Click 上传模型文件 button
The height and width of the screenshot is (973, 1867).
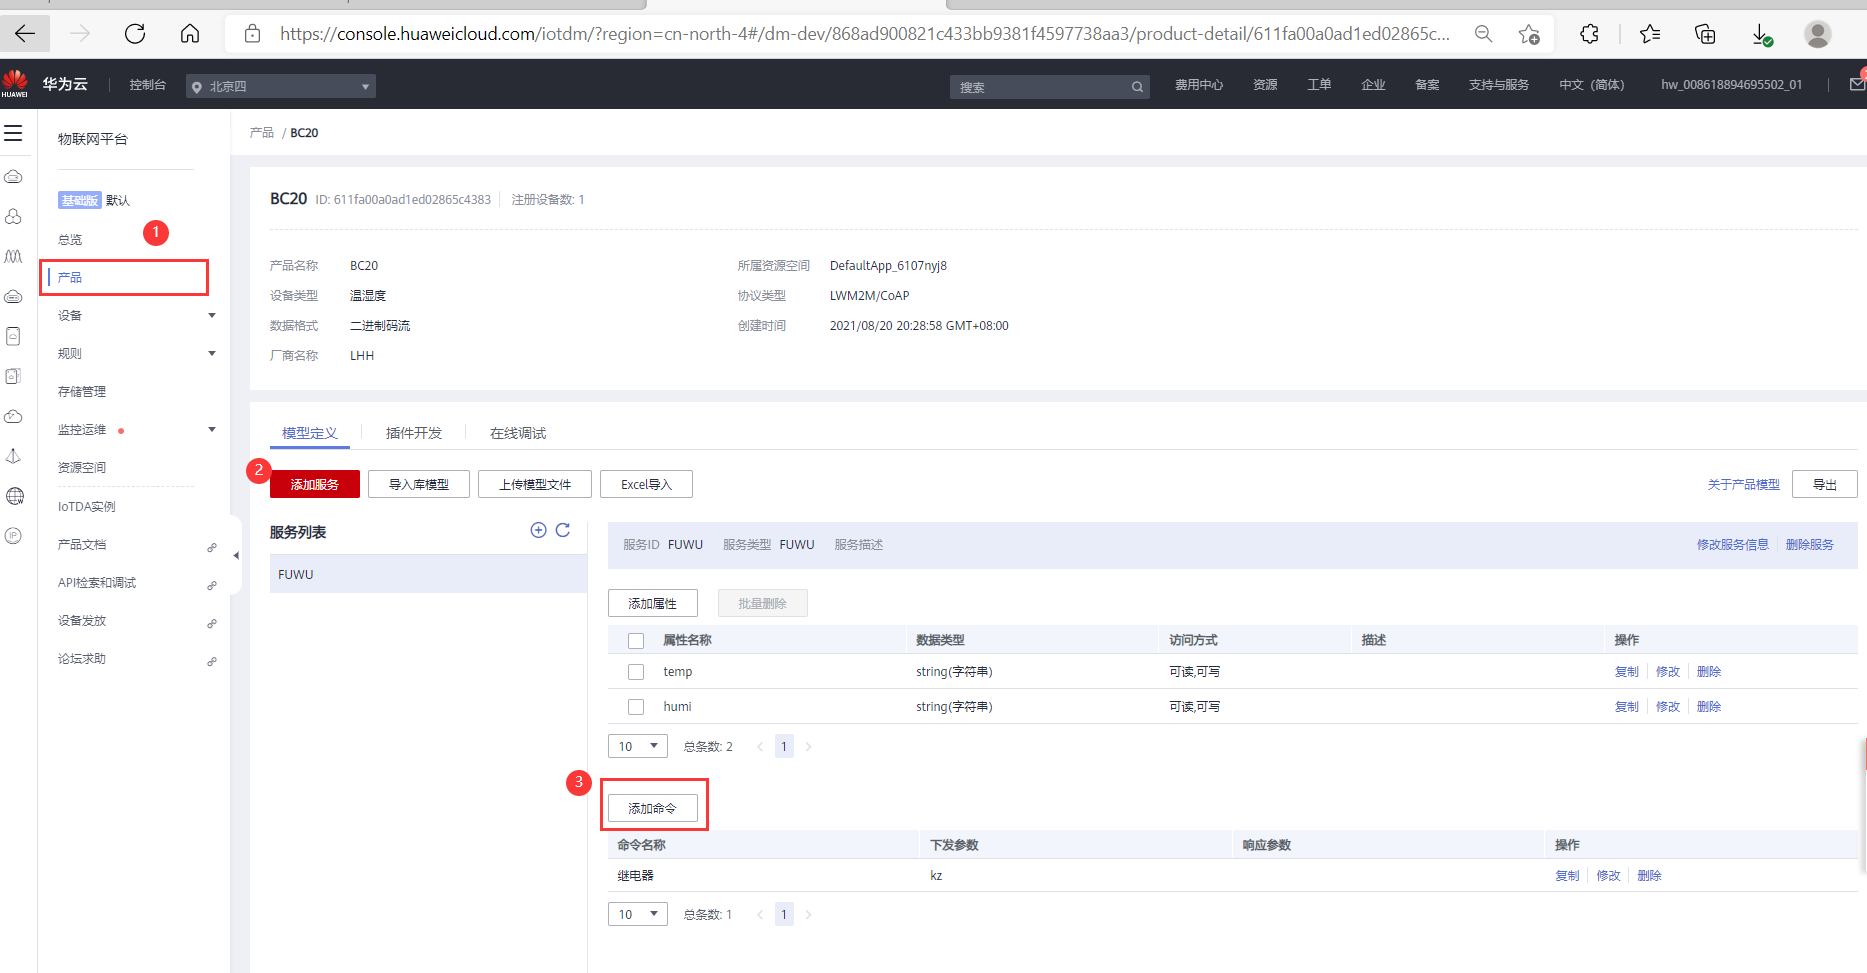pyautogui.click(x=535, y=484)
